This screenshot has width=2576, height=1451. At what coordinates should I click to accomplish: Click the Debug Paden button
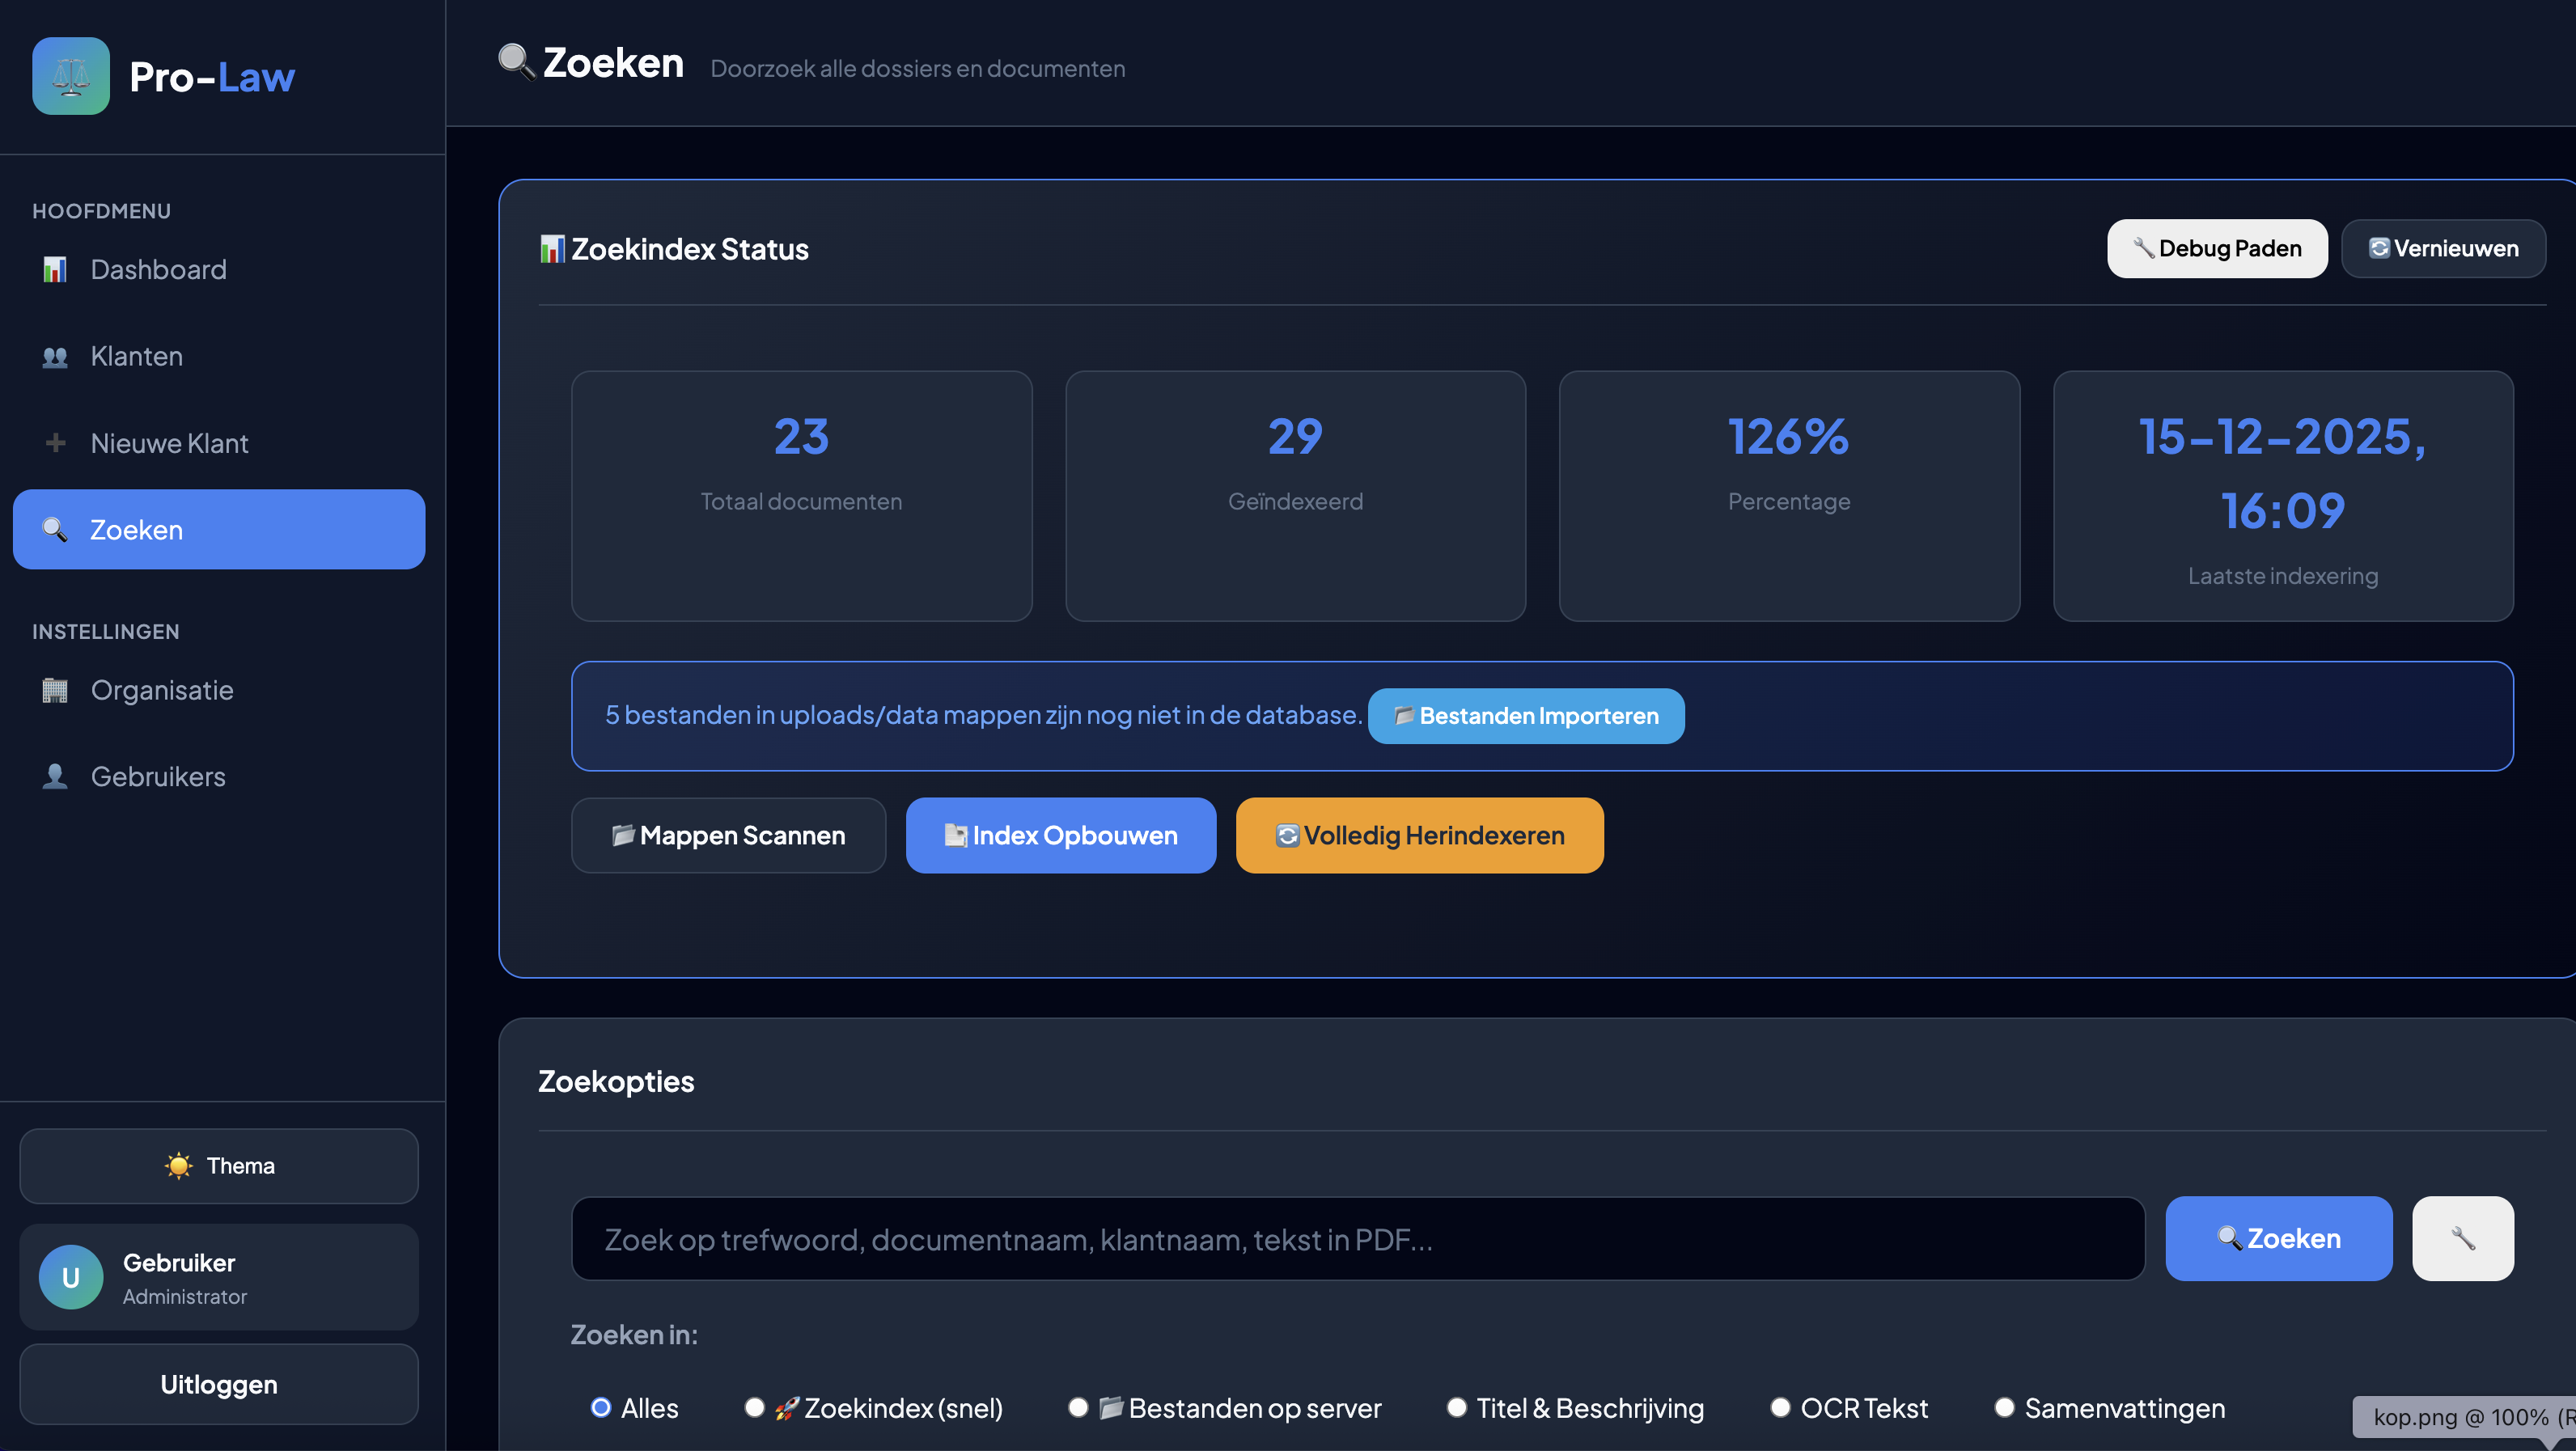click(2217, 248)
